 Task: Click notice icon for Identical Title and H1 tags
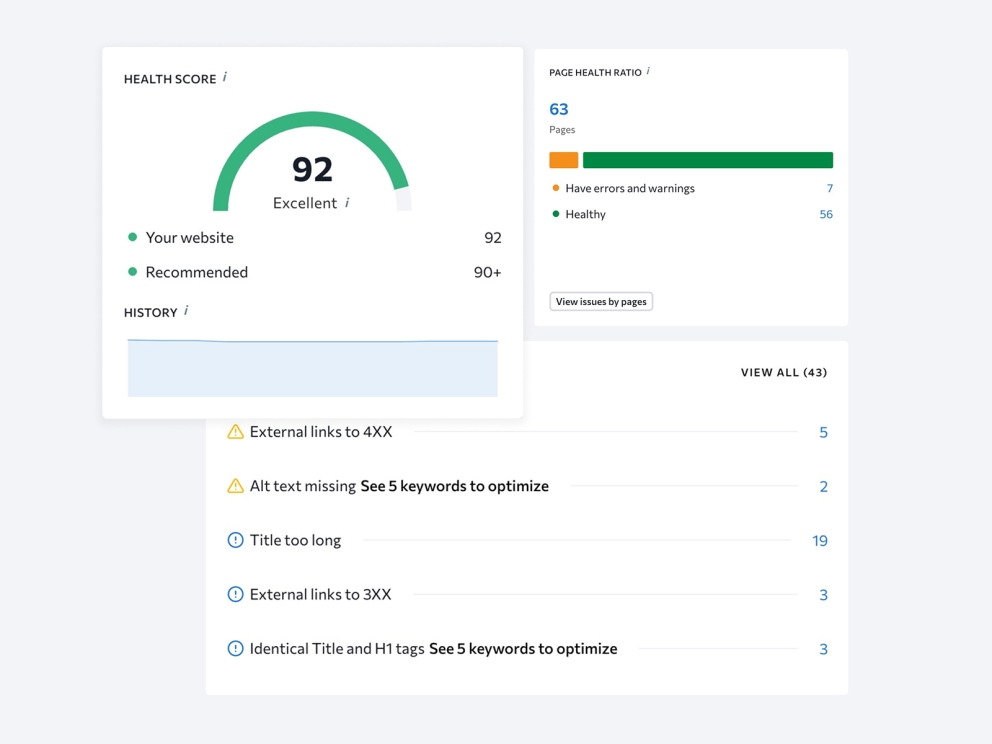point(235,648)
